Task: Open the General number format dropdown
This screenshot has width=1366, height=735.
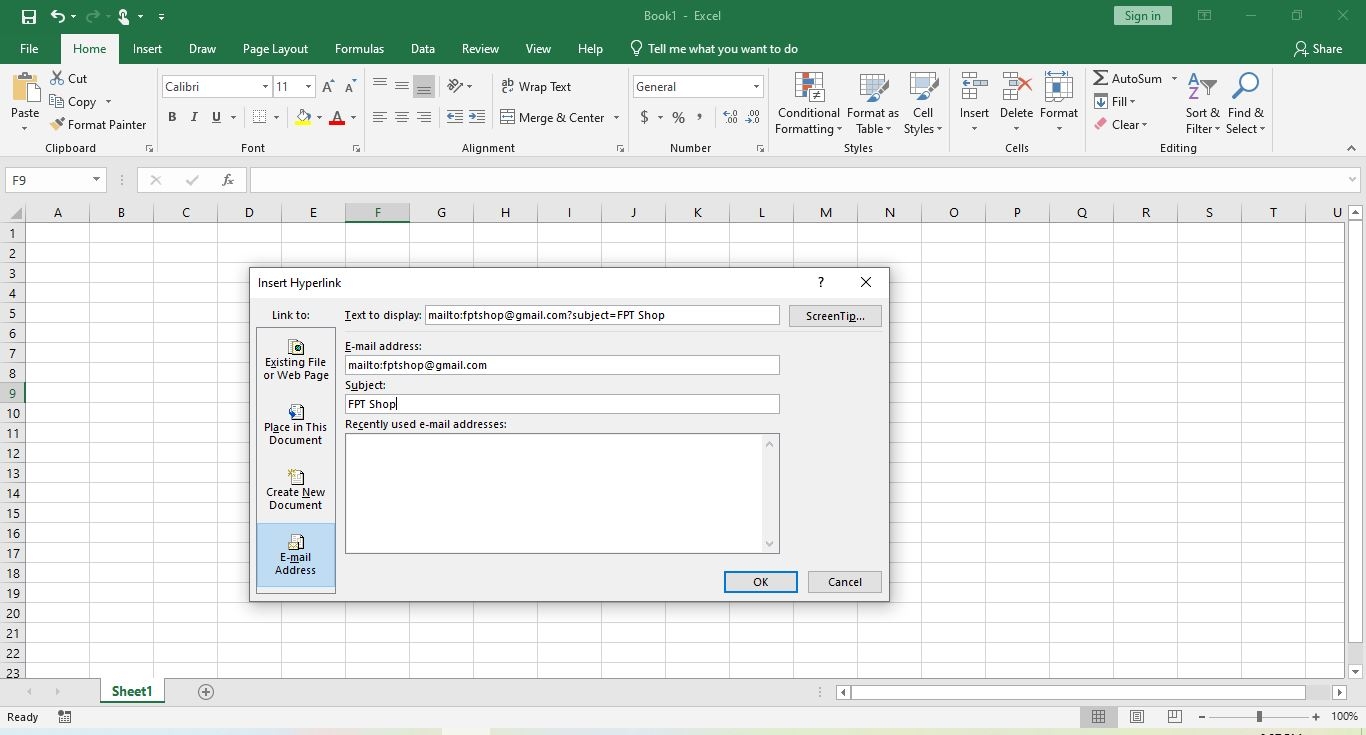Action: point(756,87)
